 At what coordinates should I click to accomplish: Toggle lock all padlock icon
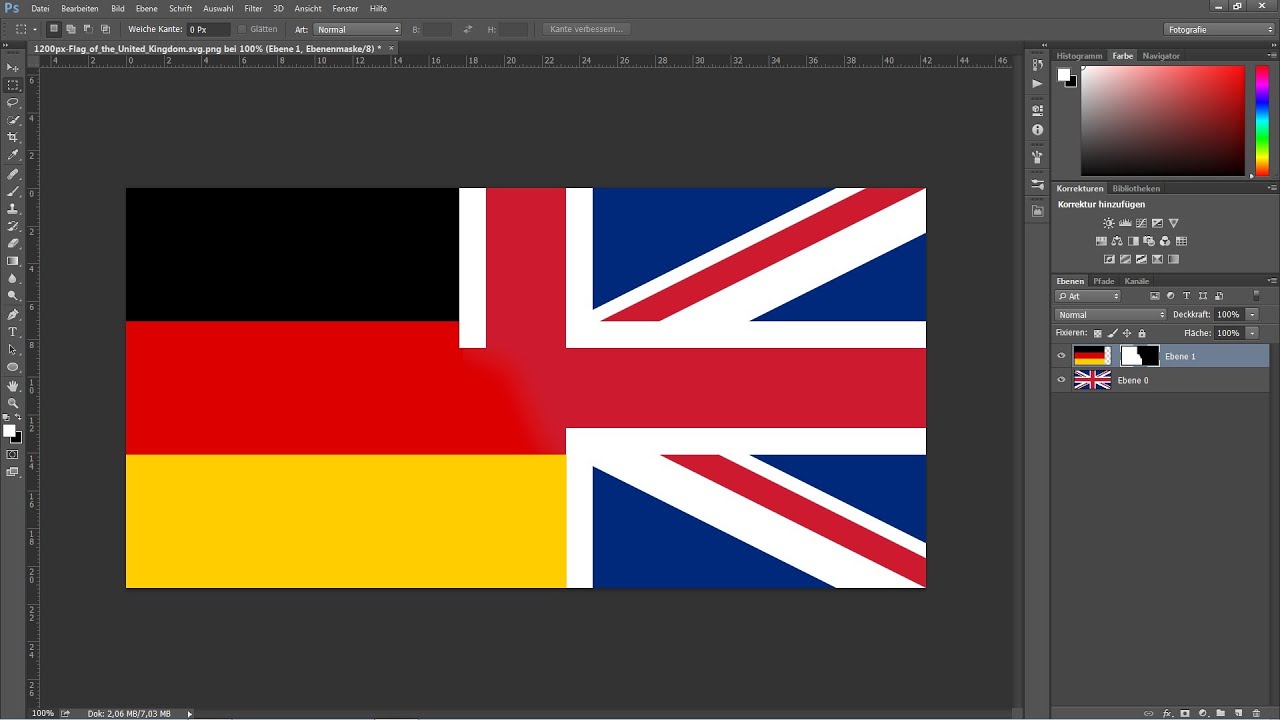tap(1142, 333)
